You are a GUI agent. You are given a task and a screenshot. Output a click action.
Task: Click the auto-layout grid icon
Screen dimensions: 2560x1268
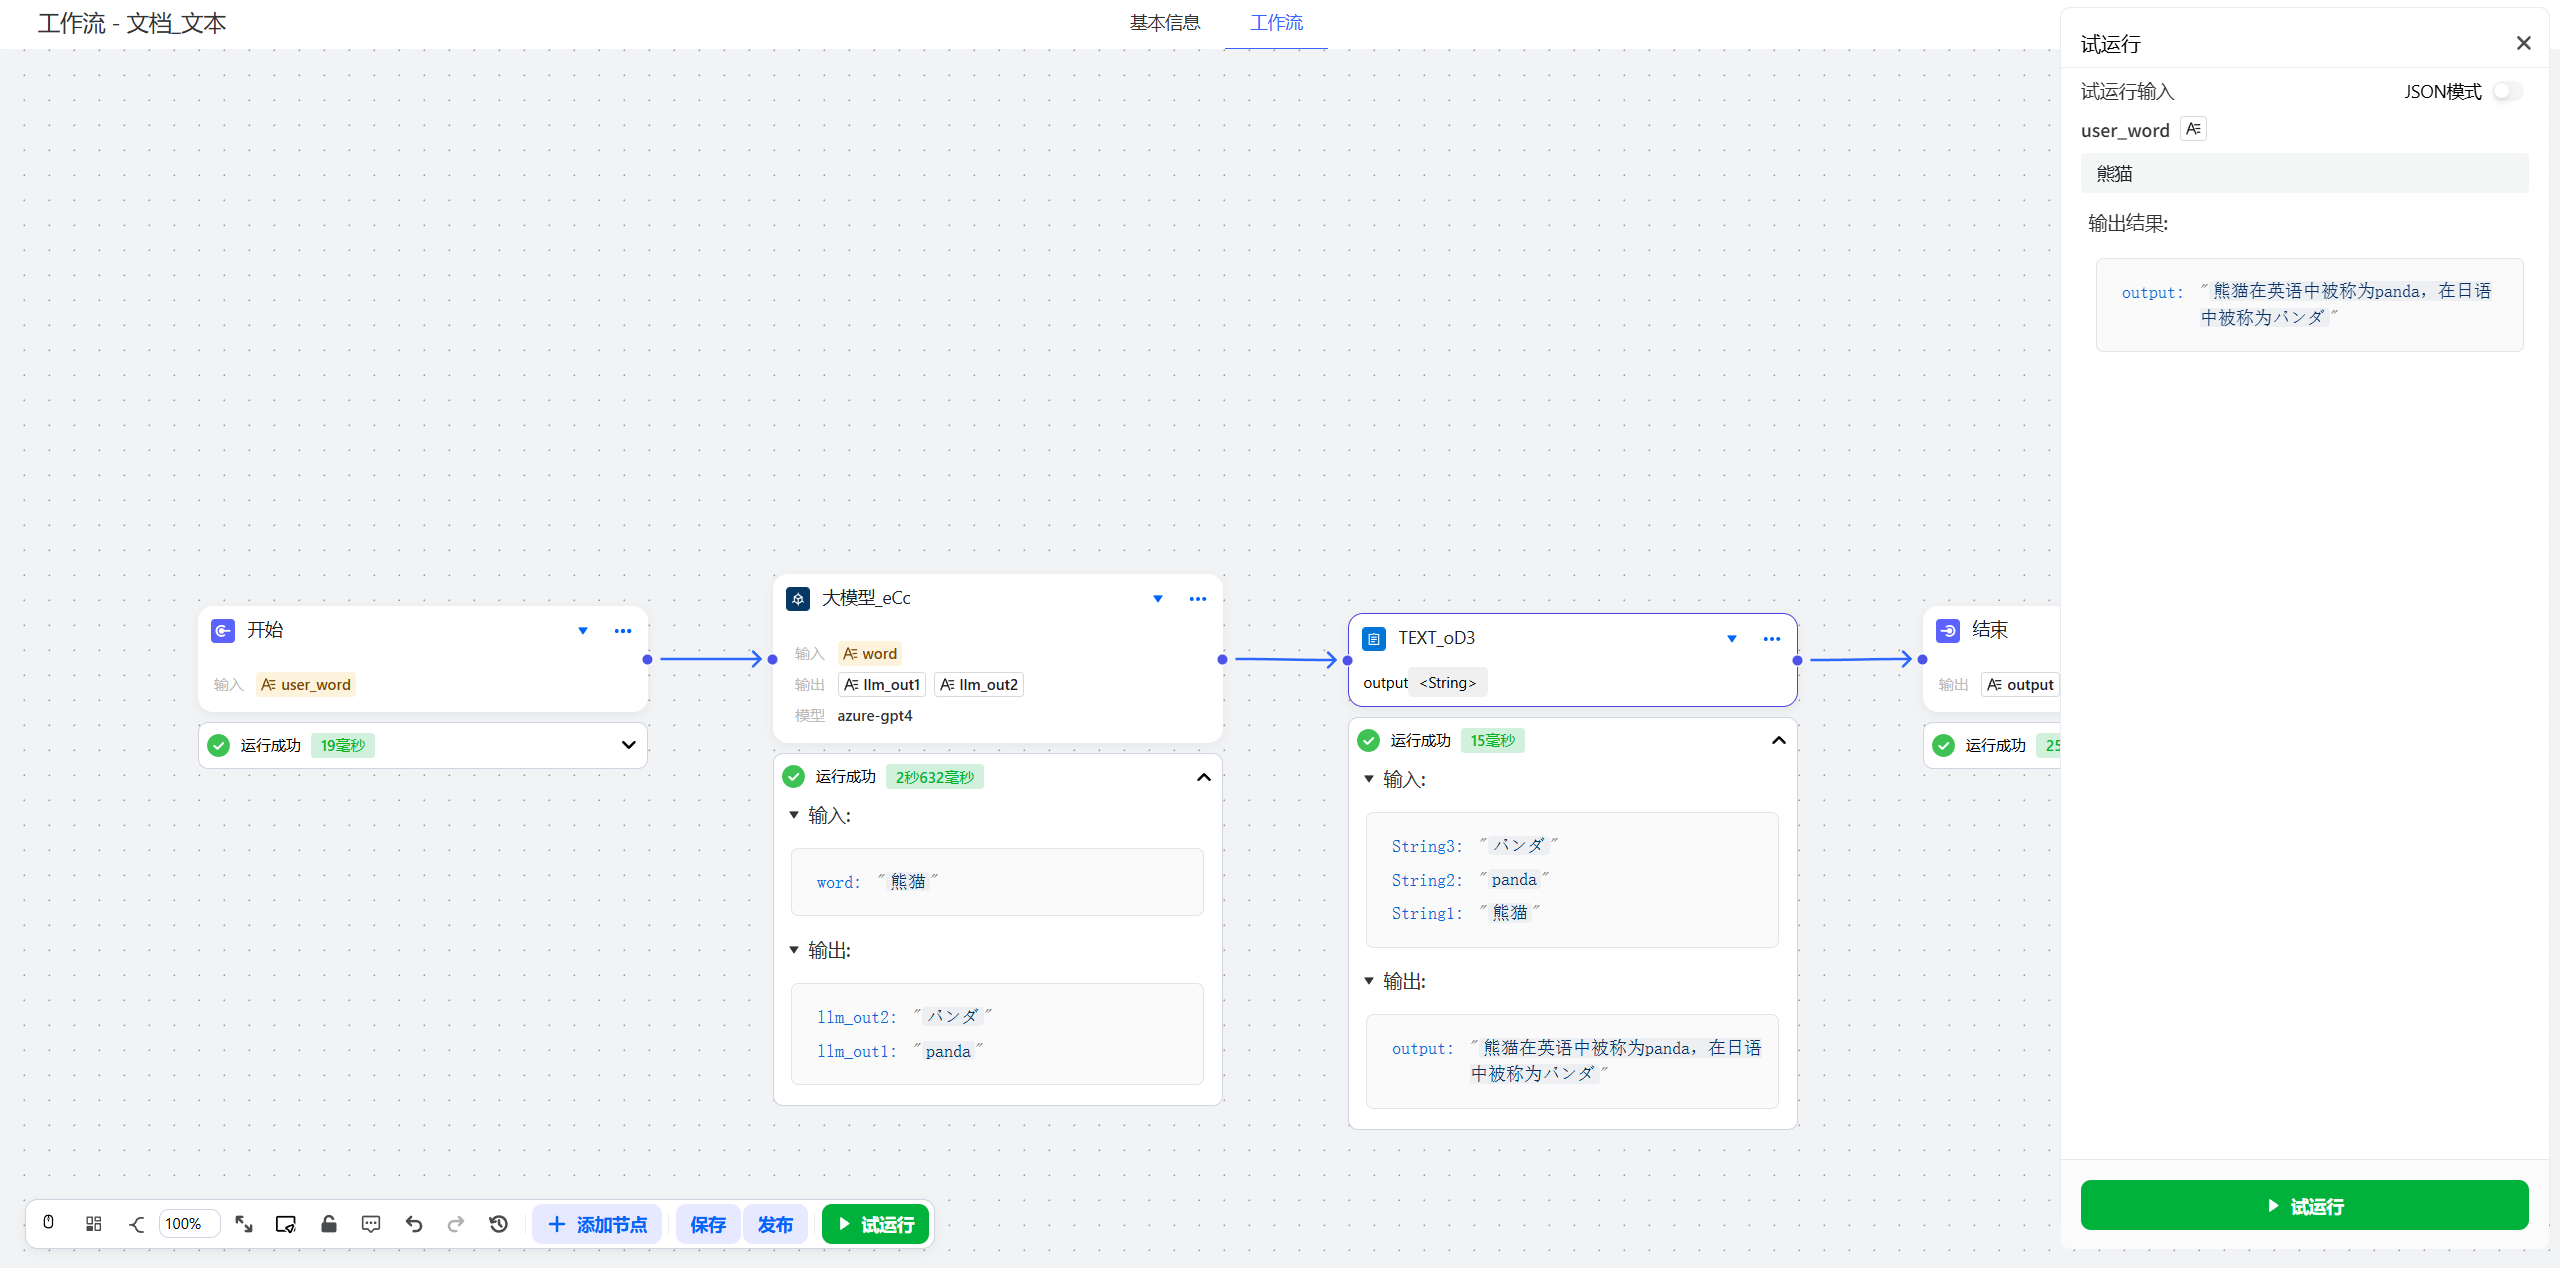[x=93, y=1223]
